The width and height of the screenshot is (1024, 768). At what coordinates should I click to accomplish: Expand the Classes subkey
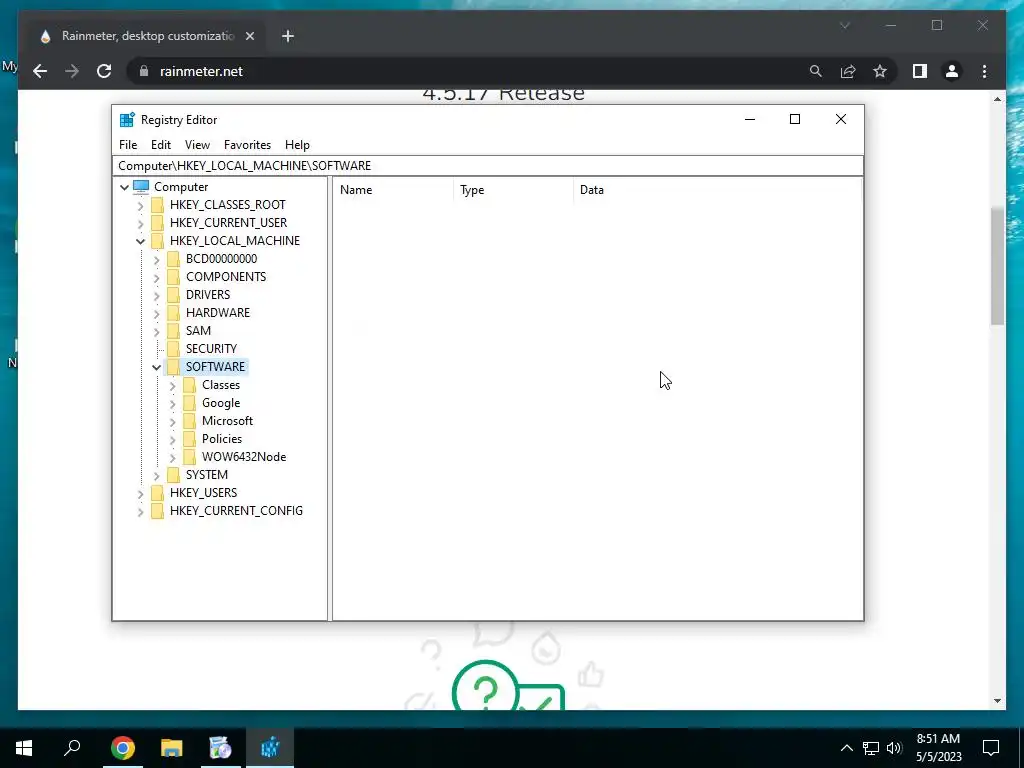click(172, 385)
